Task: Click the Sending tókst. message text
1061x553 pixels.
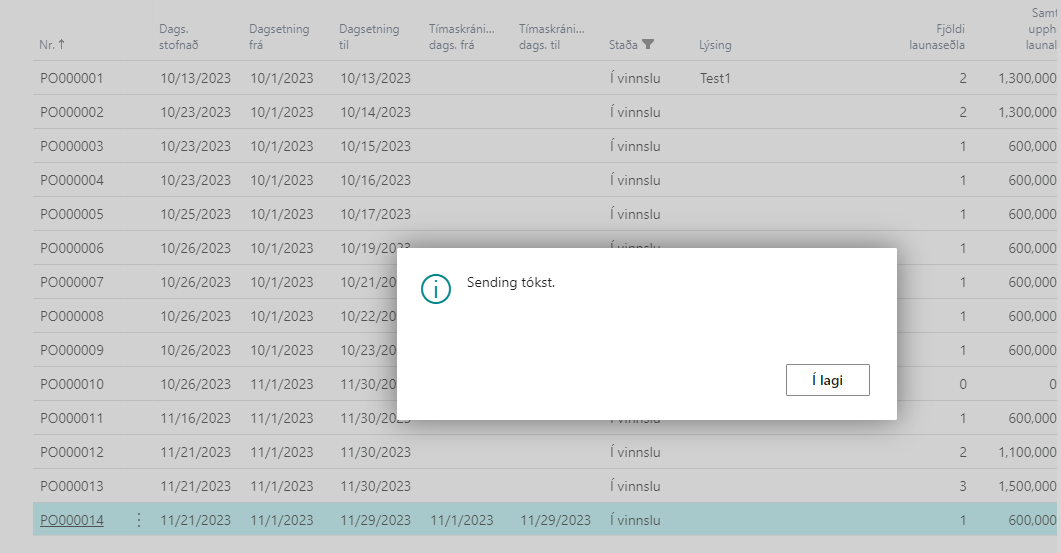Action: point(510,283)
